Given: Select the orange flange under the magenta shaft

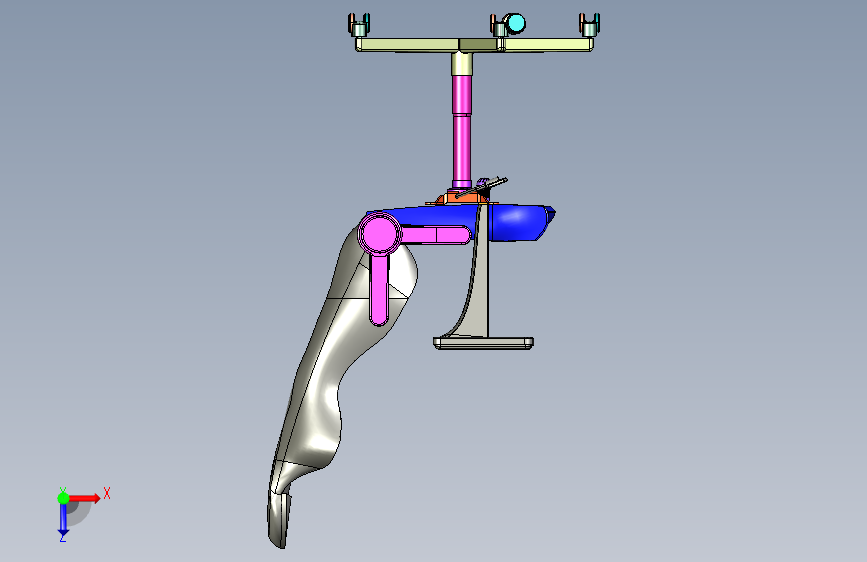Looking at the screenshot, I should [463, 197].
